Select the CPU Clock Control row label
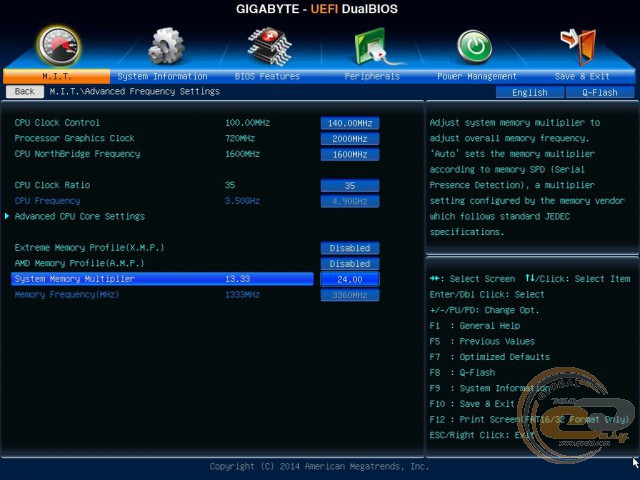Viewport: 640px width, 480px height. 57,122
